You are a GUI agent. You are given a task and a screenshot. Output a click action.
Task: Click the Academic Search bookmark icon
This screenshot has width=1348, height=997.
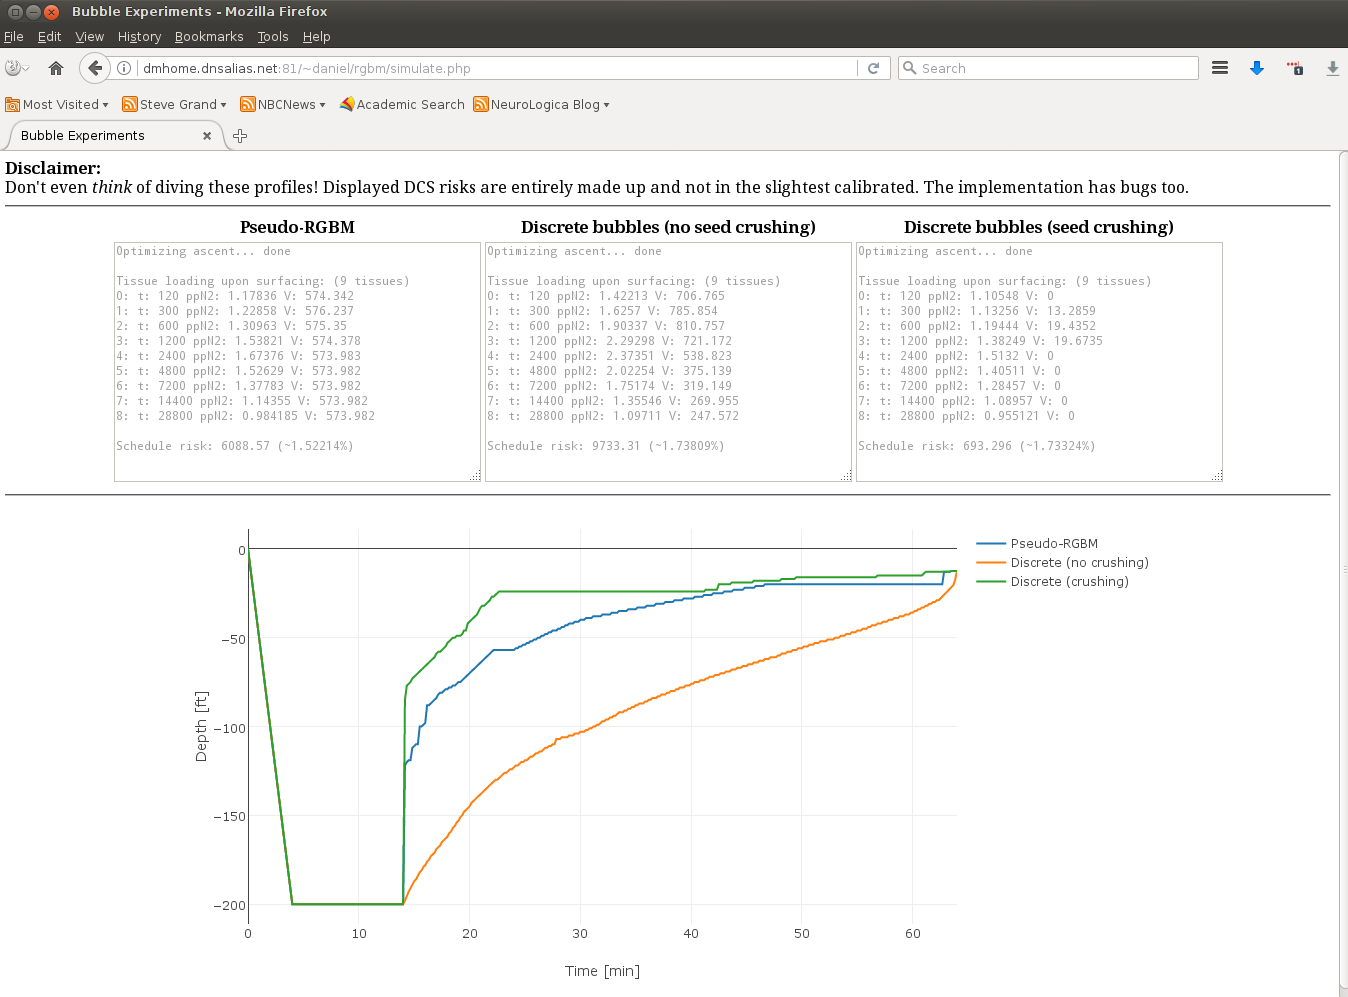[x=347, y=104]
